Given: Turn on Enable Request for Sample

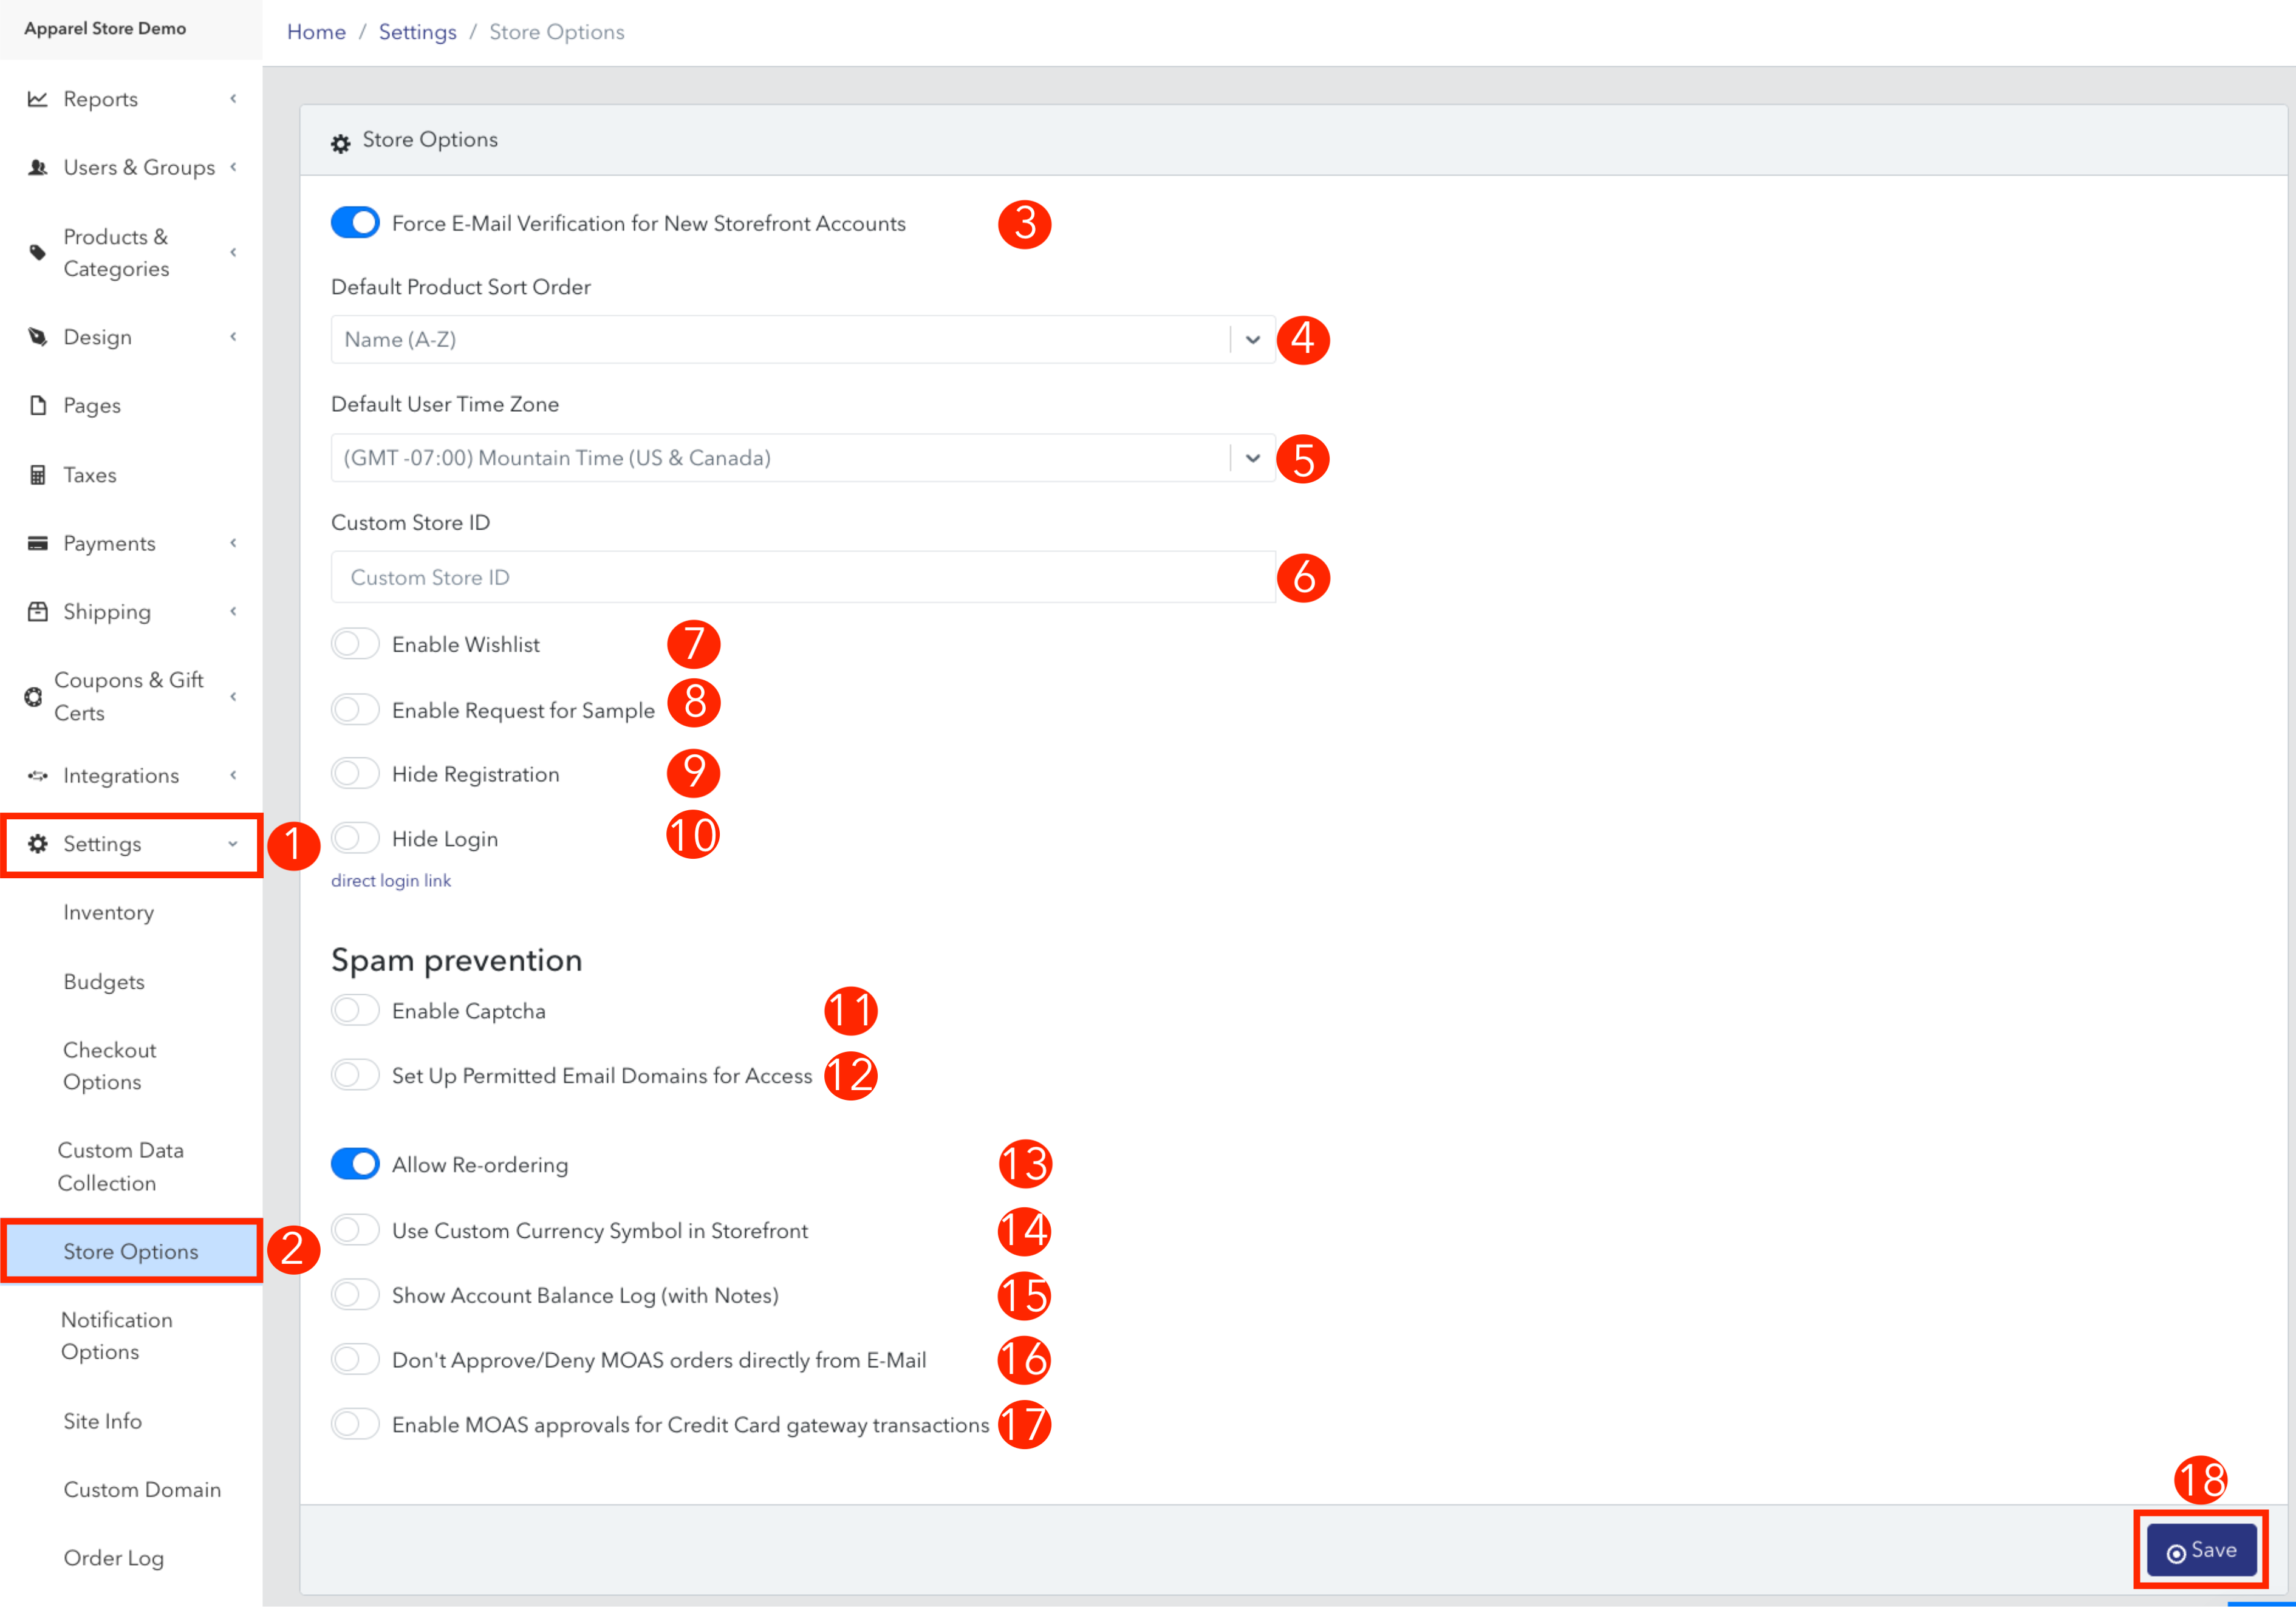Looking at the screenshot, I should click(x=355, y=709).
